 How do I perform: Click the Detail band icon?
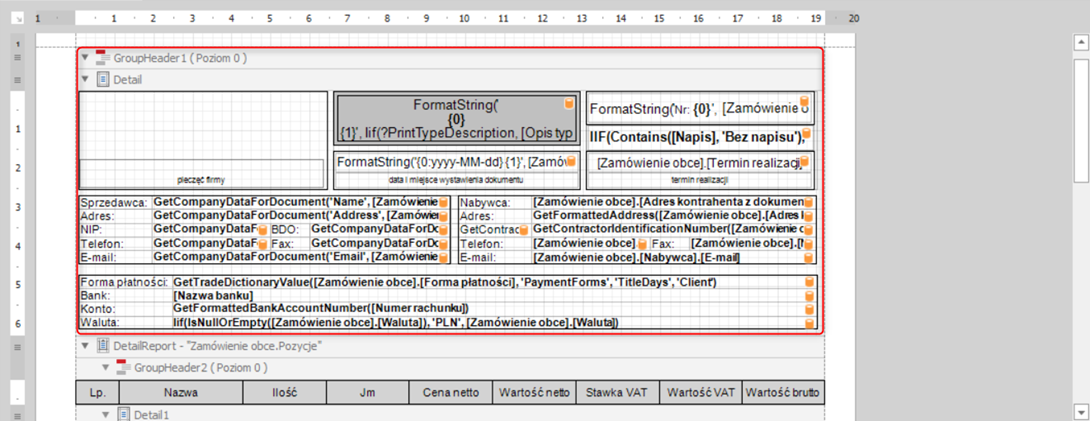coord(102,79)
